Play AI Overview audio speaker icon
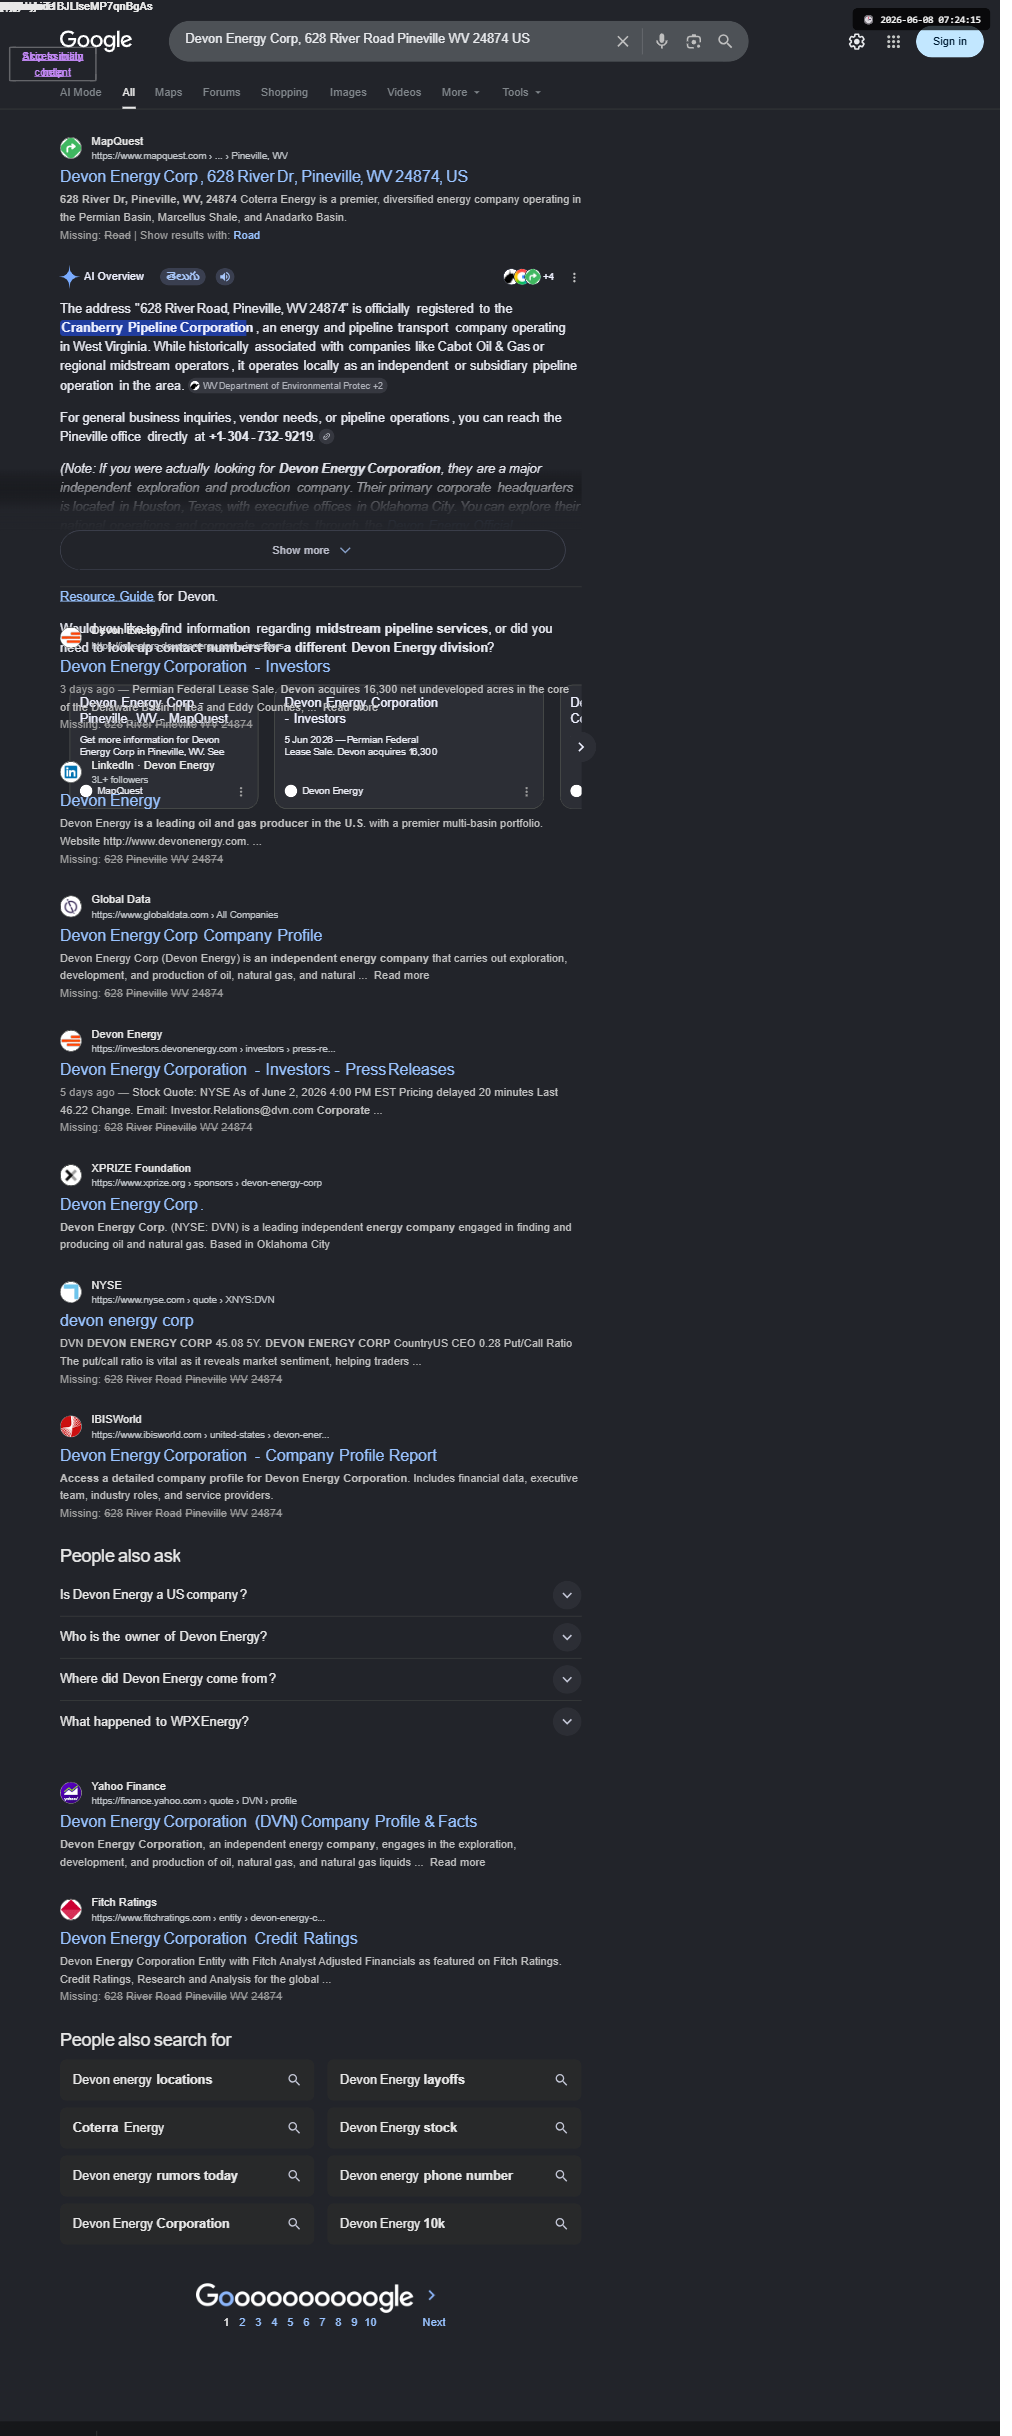Viewport: 1012px width, 2436px height. pyautogui.click(x=225, y=277)
